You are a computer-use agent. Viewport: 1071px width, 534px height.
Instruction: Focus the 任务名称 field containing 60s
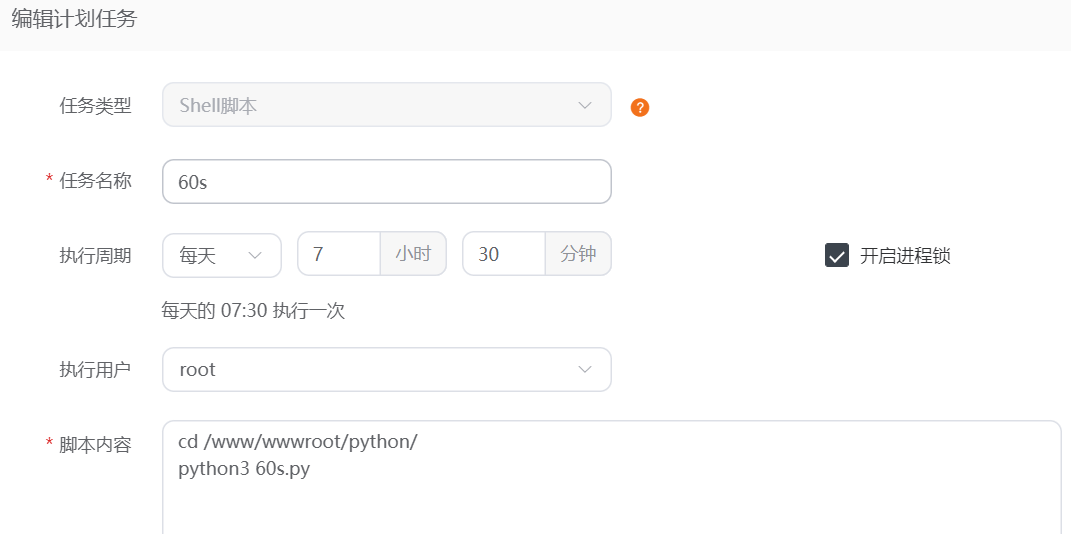(385, 182)
